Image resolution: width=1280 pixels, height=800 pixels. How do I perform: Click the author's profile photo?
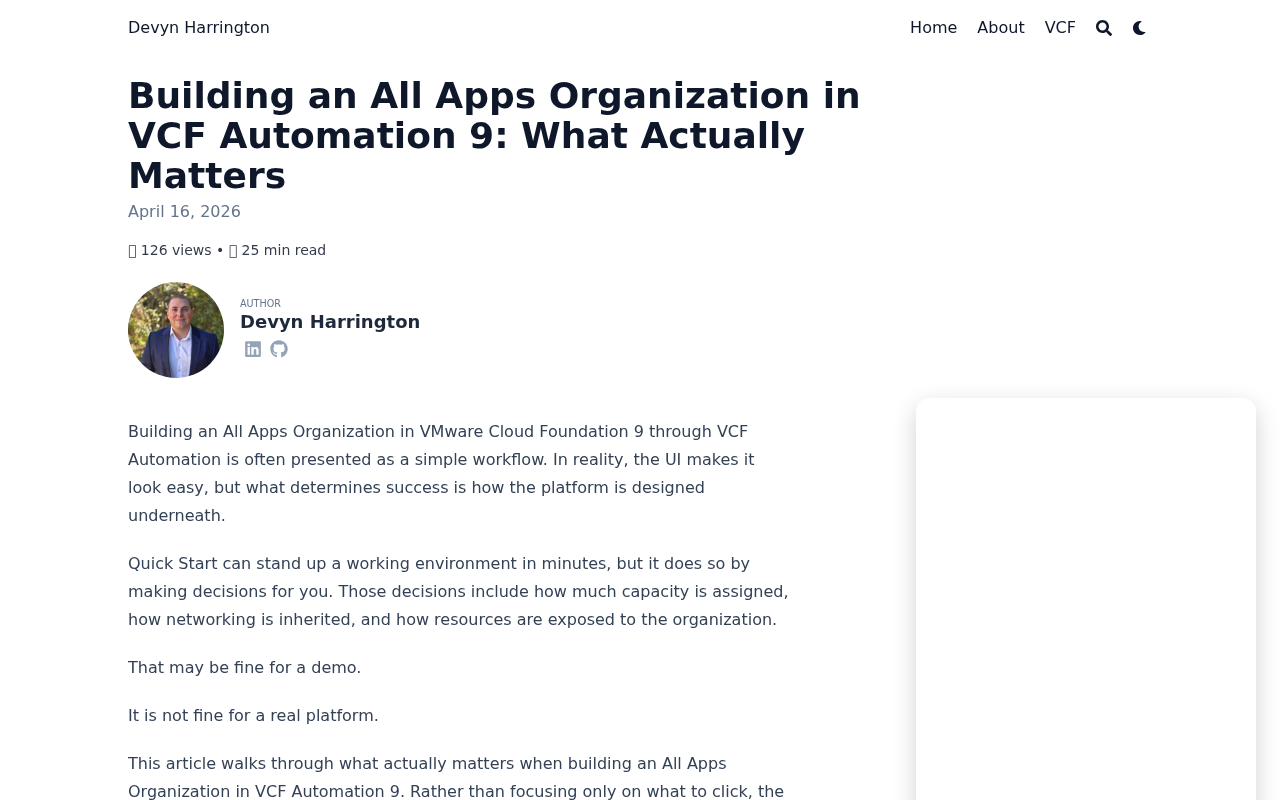176,330
